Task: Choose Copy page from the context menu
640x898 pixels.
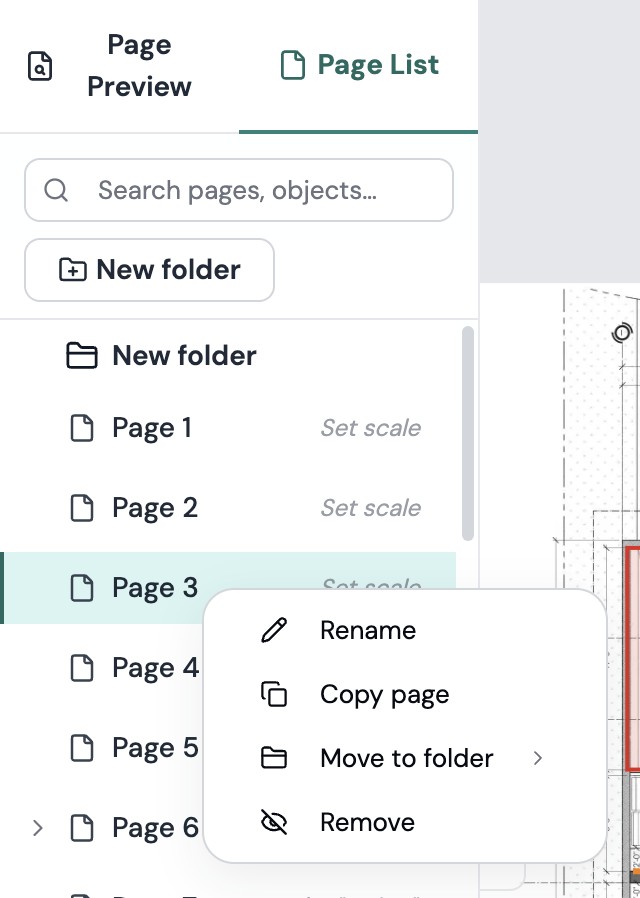Action: [404, 695]
